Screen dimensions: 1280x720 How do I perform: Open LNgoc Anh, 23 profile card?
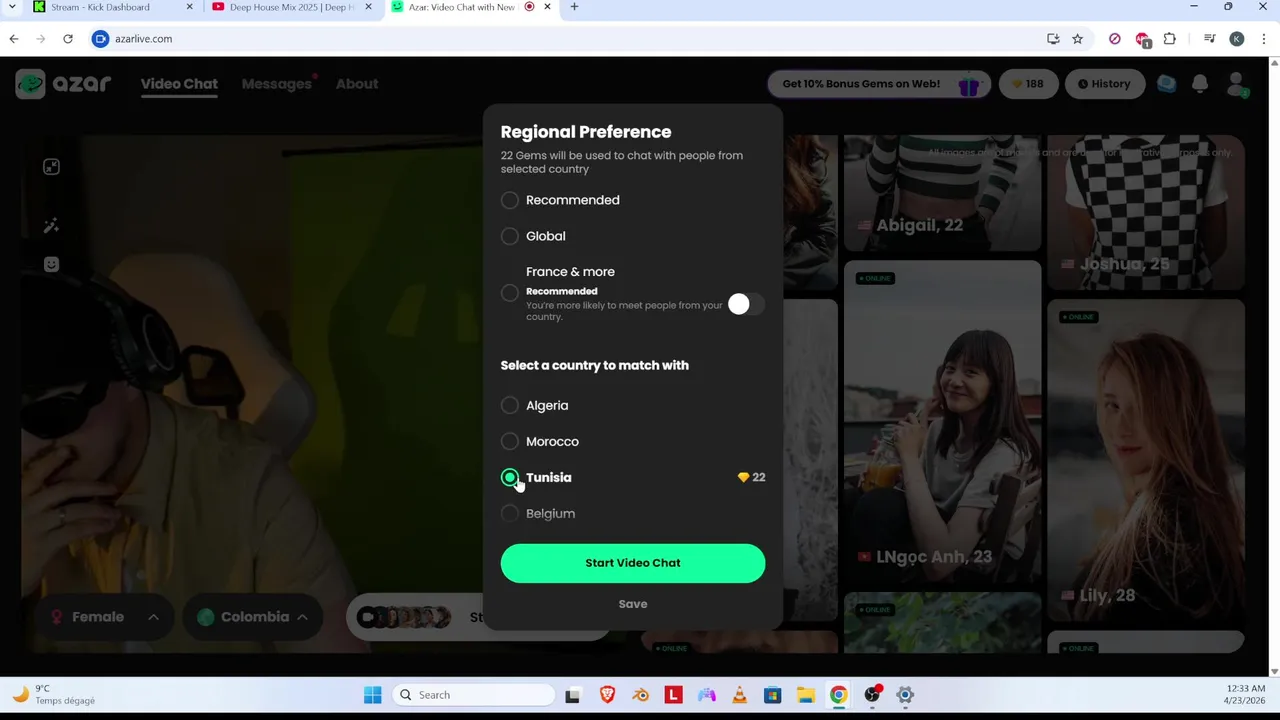click(942, 422)
